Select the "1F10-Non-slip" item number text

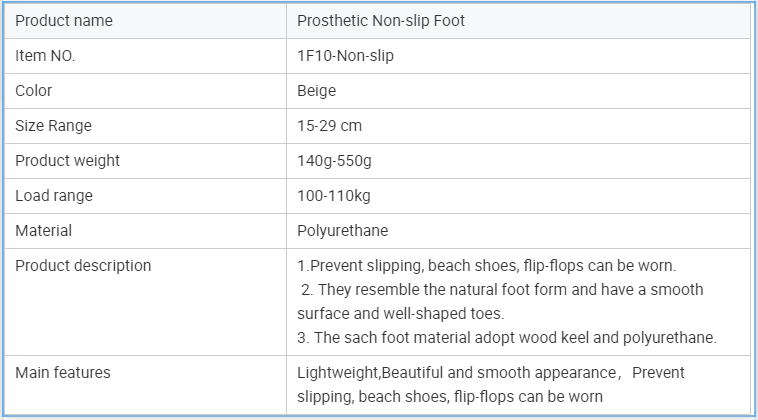coord(345,56)
